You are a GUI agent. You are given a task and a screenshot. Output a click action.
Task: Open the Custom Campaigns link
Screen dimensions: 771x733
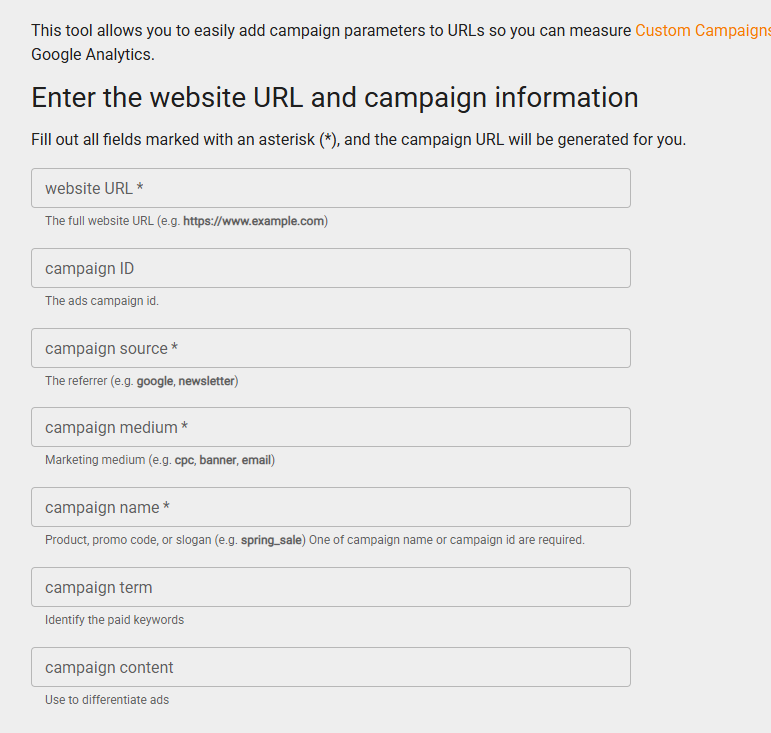tap(702, 30)
